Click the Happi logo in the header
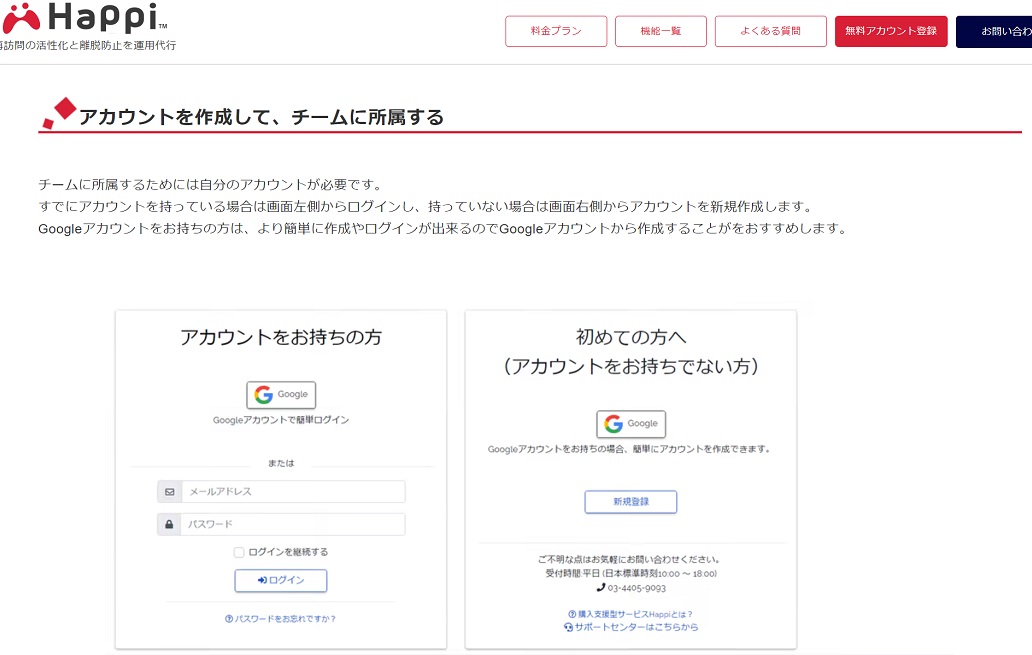Image resolution: width=1032 pixels, height=655 pixels. click(x=85, y=18)
